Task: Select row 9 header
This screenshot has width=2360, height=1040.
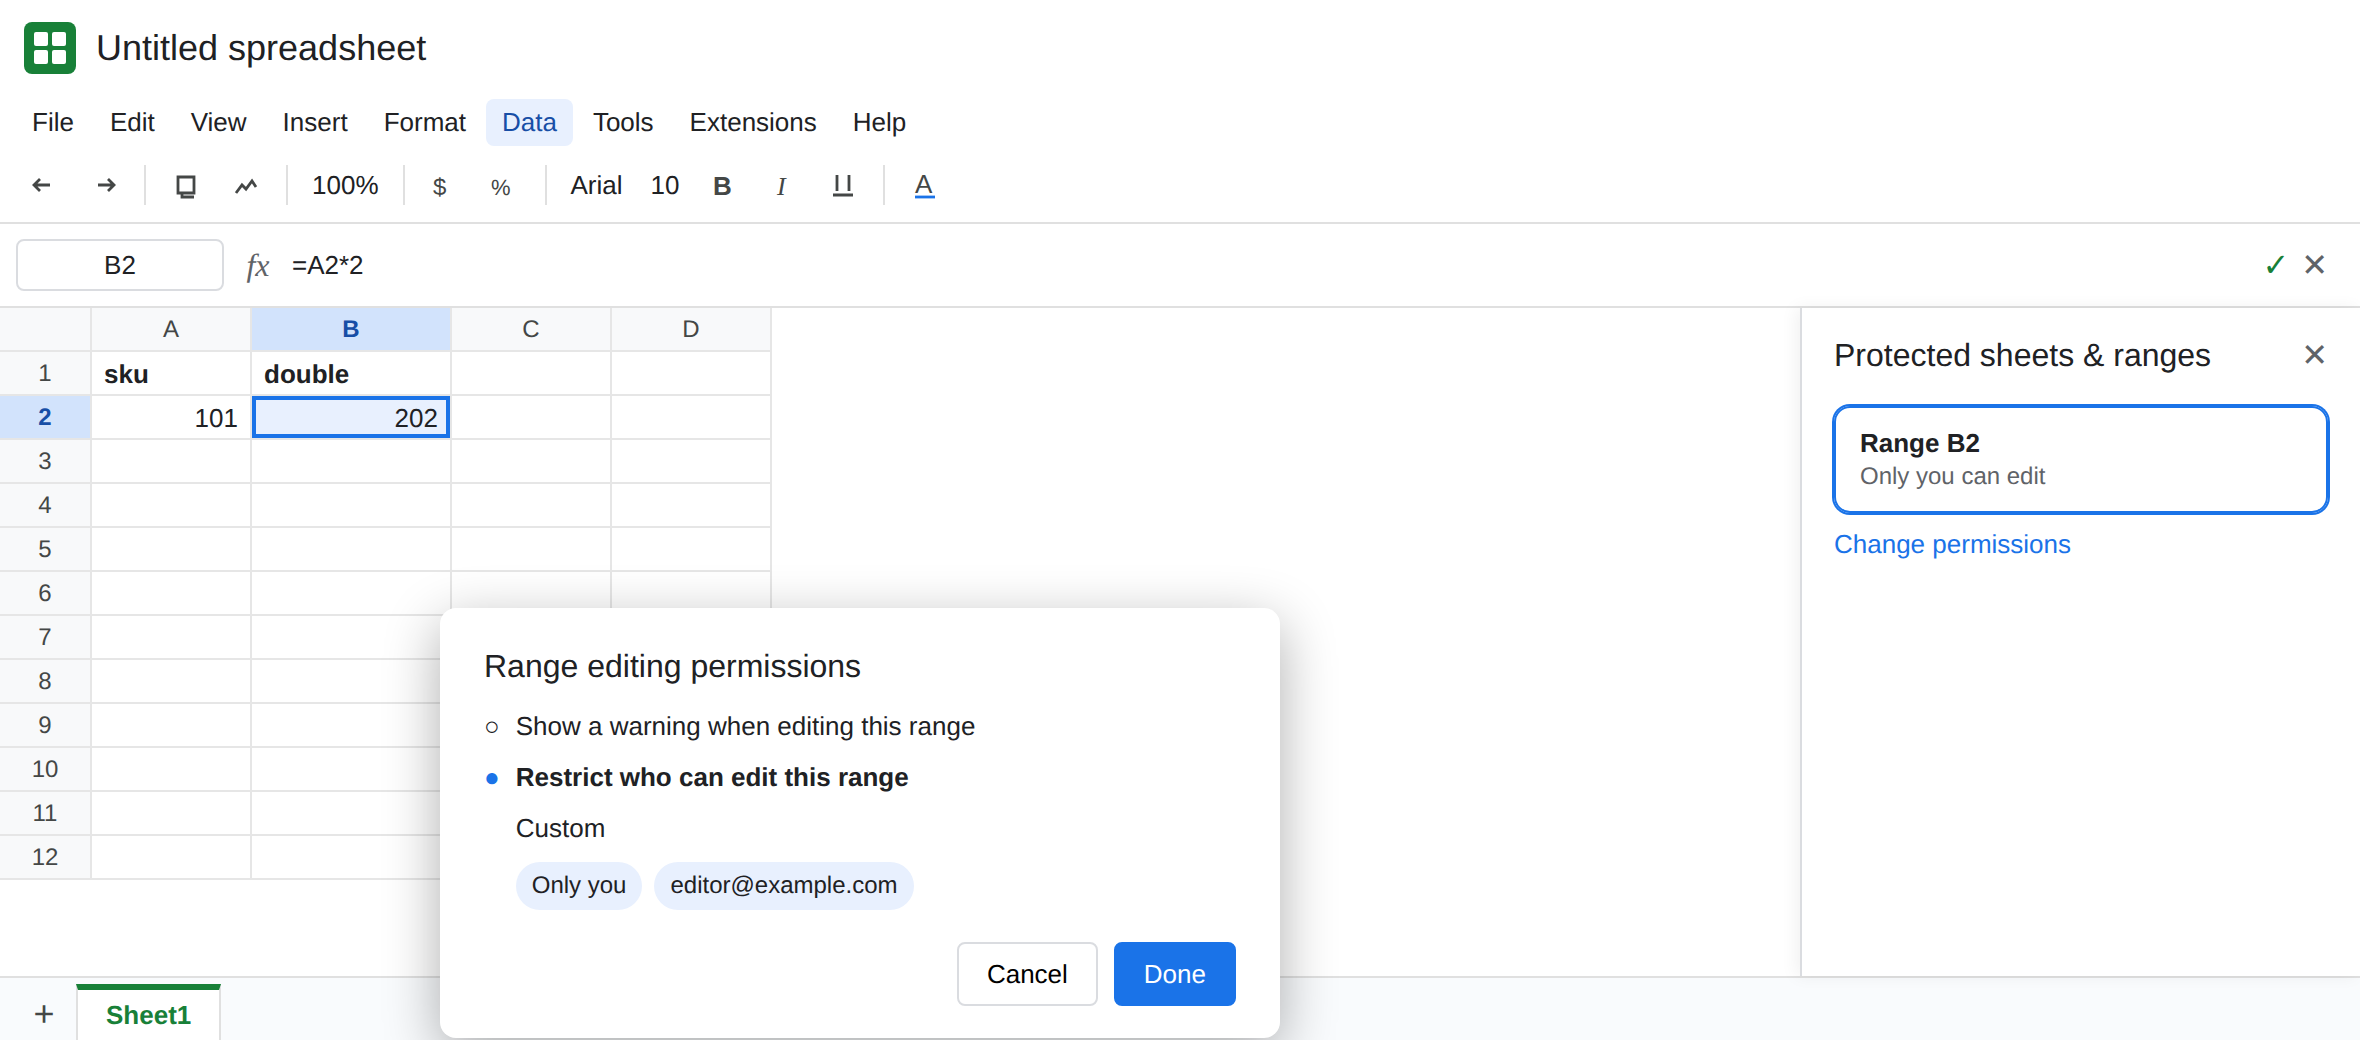Action: tap(45, 726)
